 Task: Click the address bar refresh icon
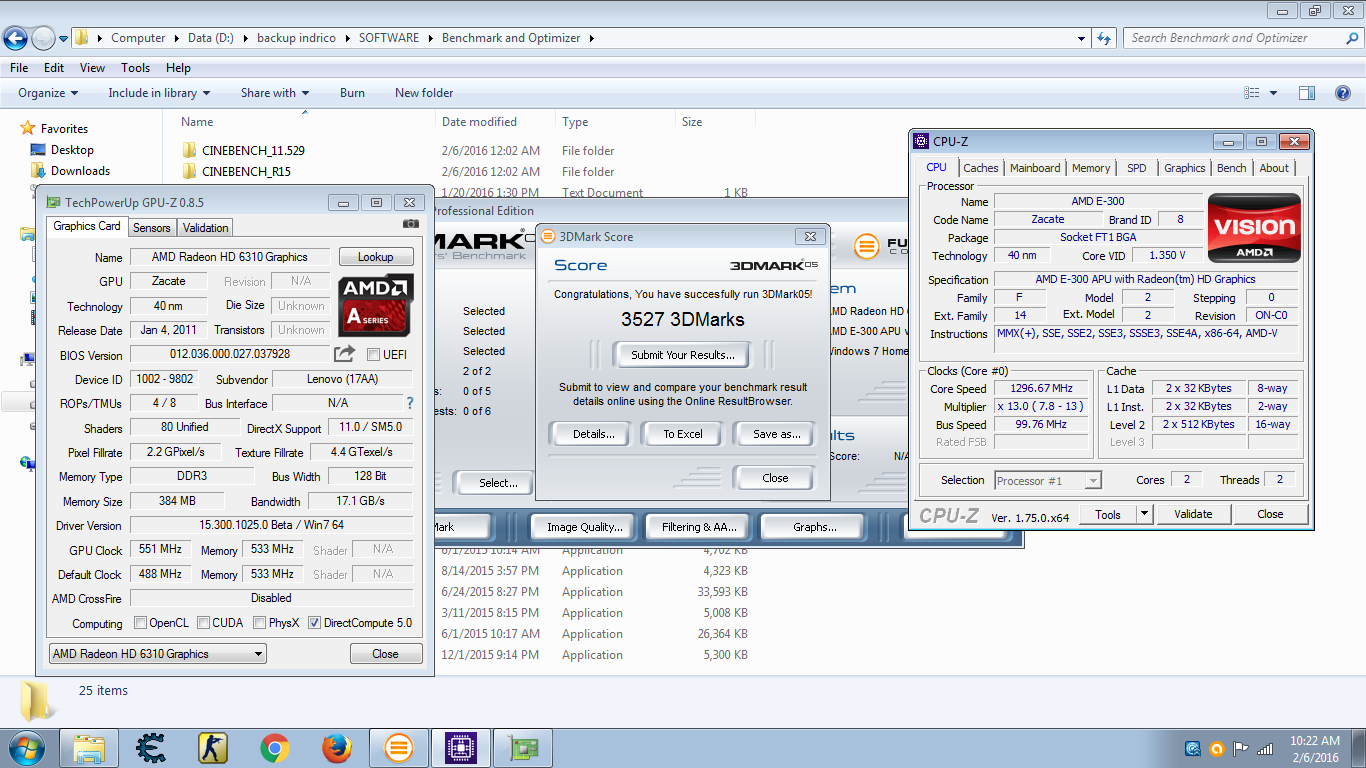tap(1104, 38)
